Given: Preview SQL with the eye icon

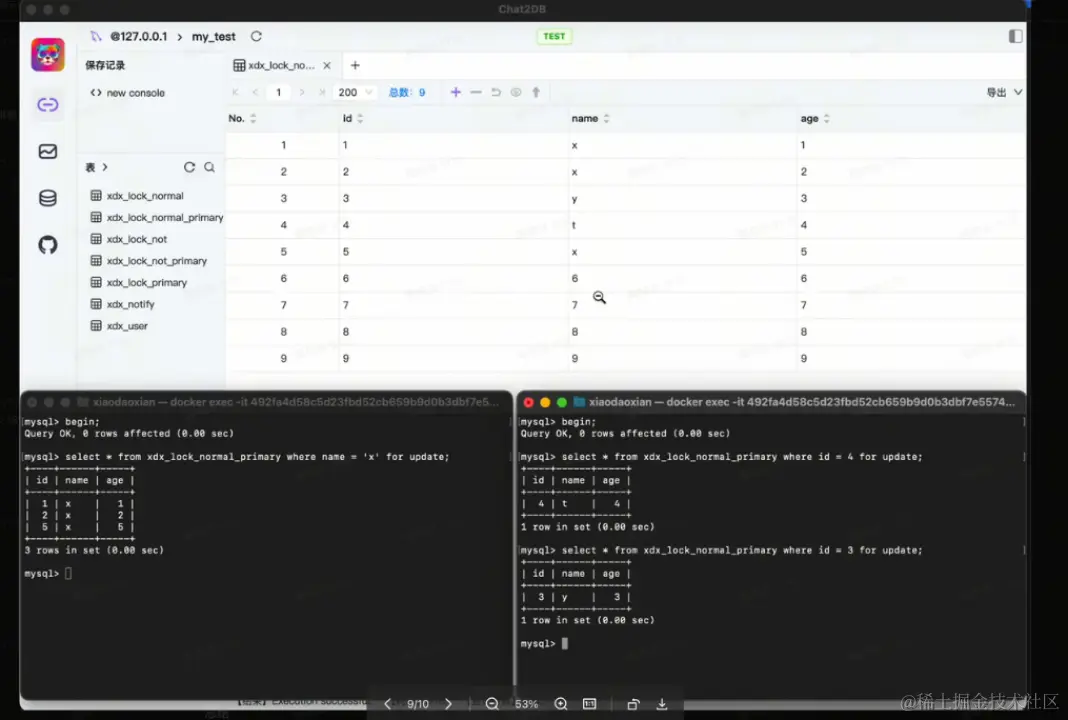Looking at the screenshot, I should pyautogui.click(x=516, y=92).
